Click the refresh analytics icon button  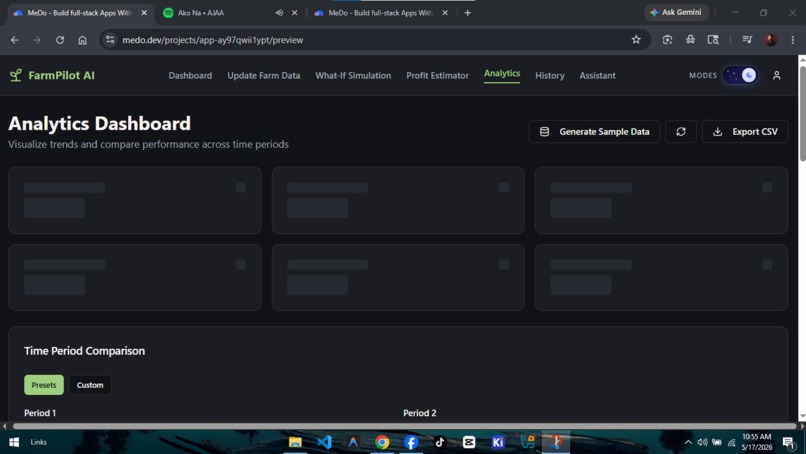click(681, 132)
